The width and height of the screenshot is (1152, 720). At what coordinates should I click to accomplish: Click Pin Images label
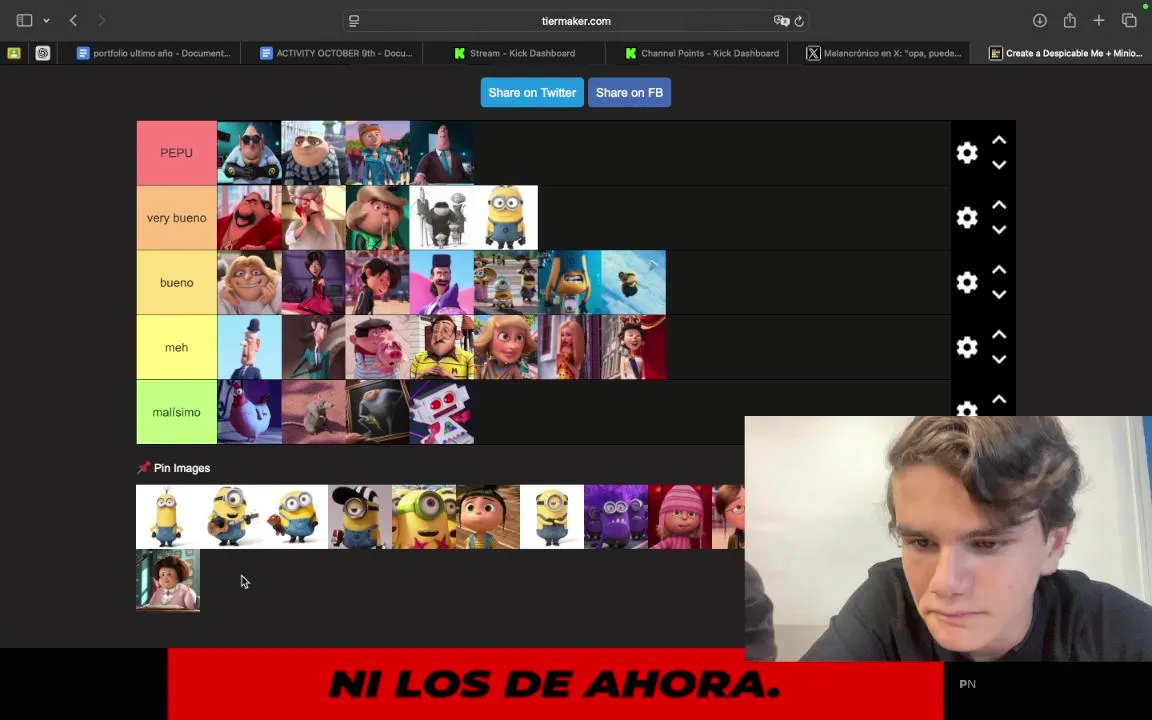181,468
